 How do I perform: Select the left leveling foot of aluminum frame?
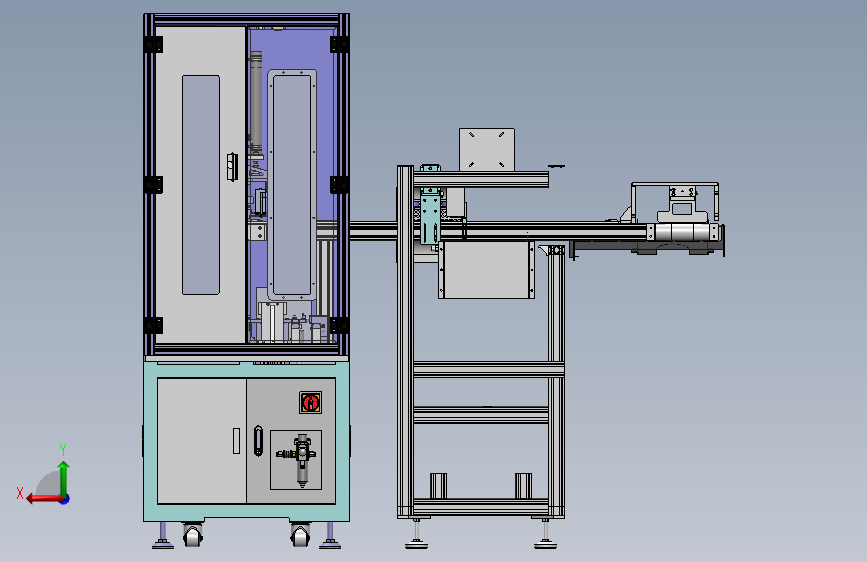pyautogui.click(x=416, y=534)
